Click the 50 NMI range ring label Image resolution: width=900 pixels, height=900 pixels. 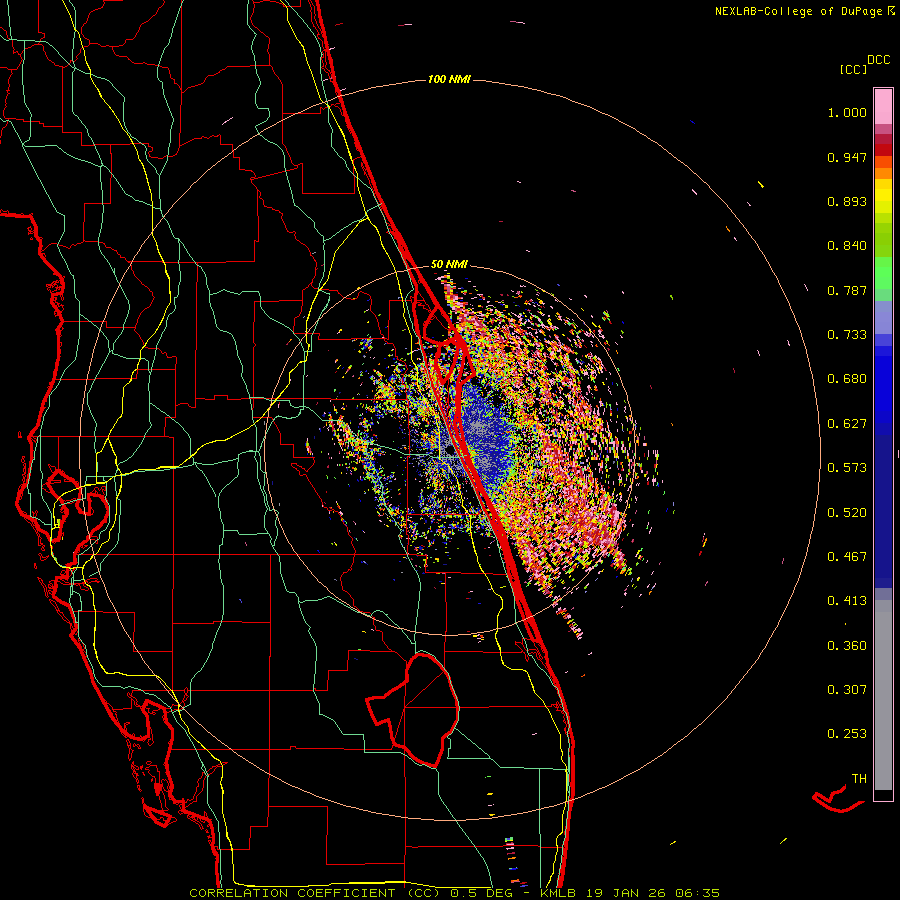click(449, 264)
